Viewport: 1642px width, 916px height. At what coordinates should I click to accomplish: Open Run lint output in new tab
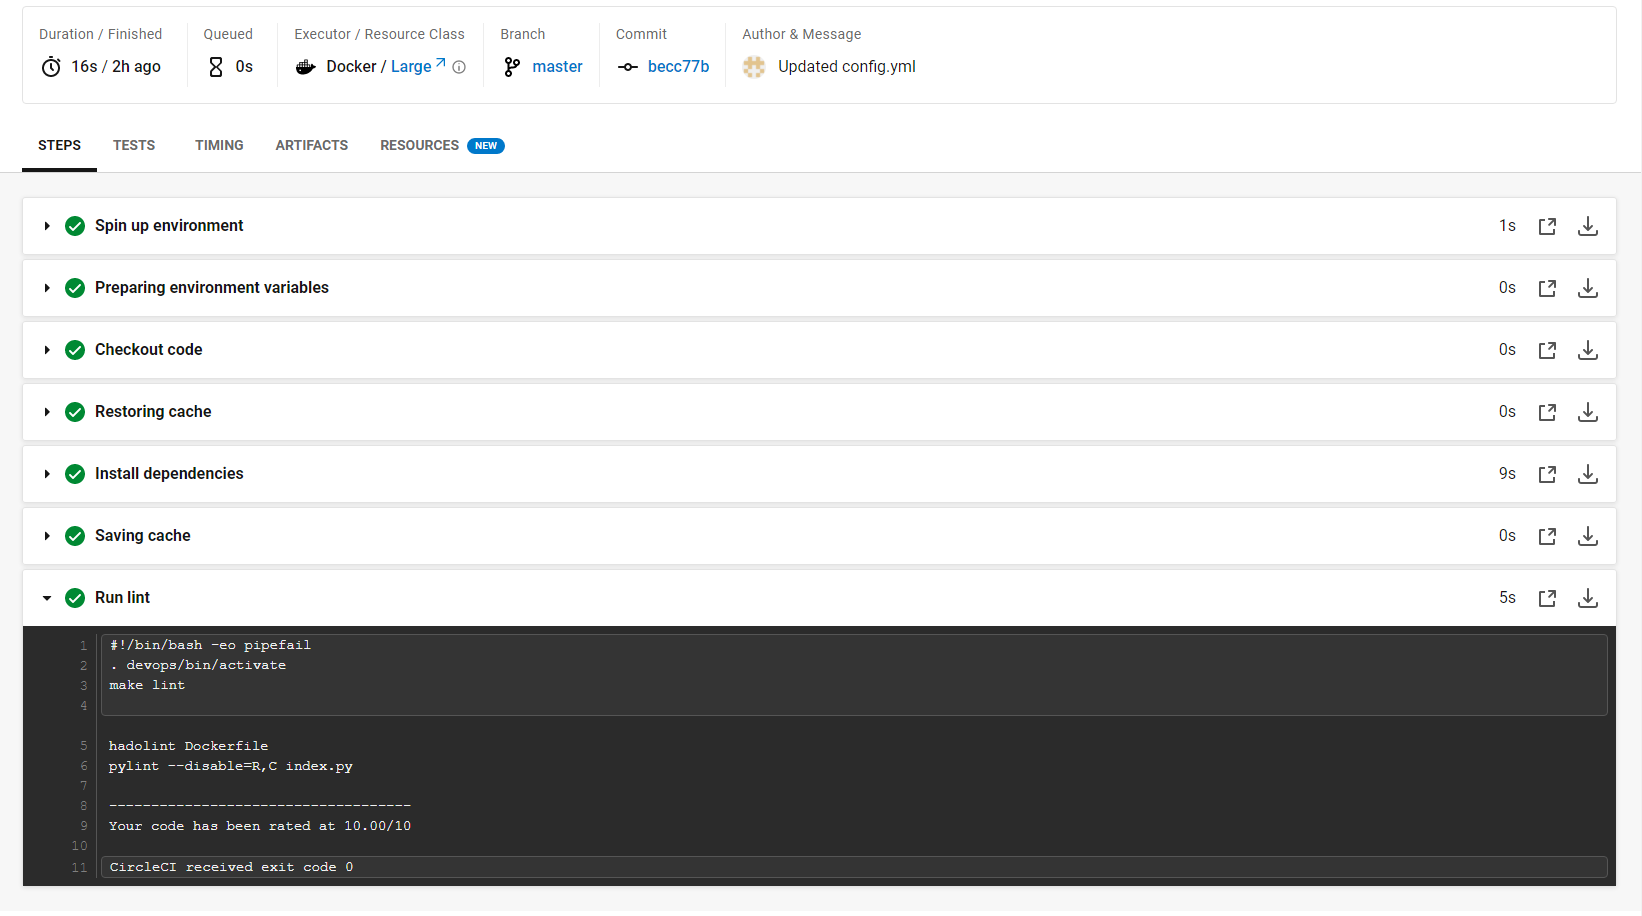pyautogui.click(x=1547, y=598)
